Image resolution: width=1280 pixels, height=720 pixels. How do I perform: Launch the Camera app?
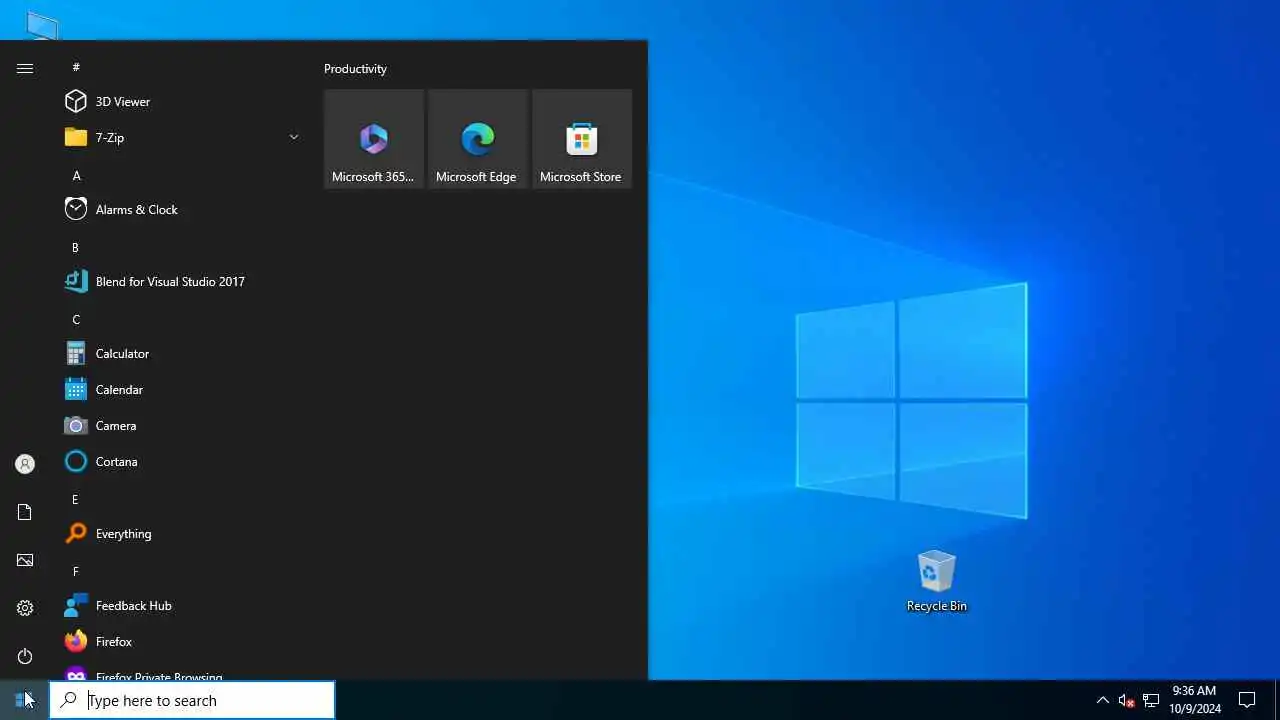point(180,425)
